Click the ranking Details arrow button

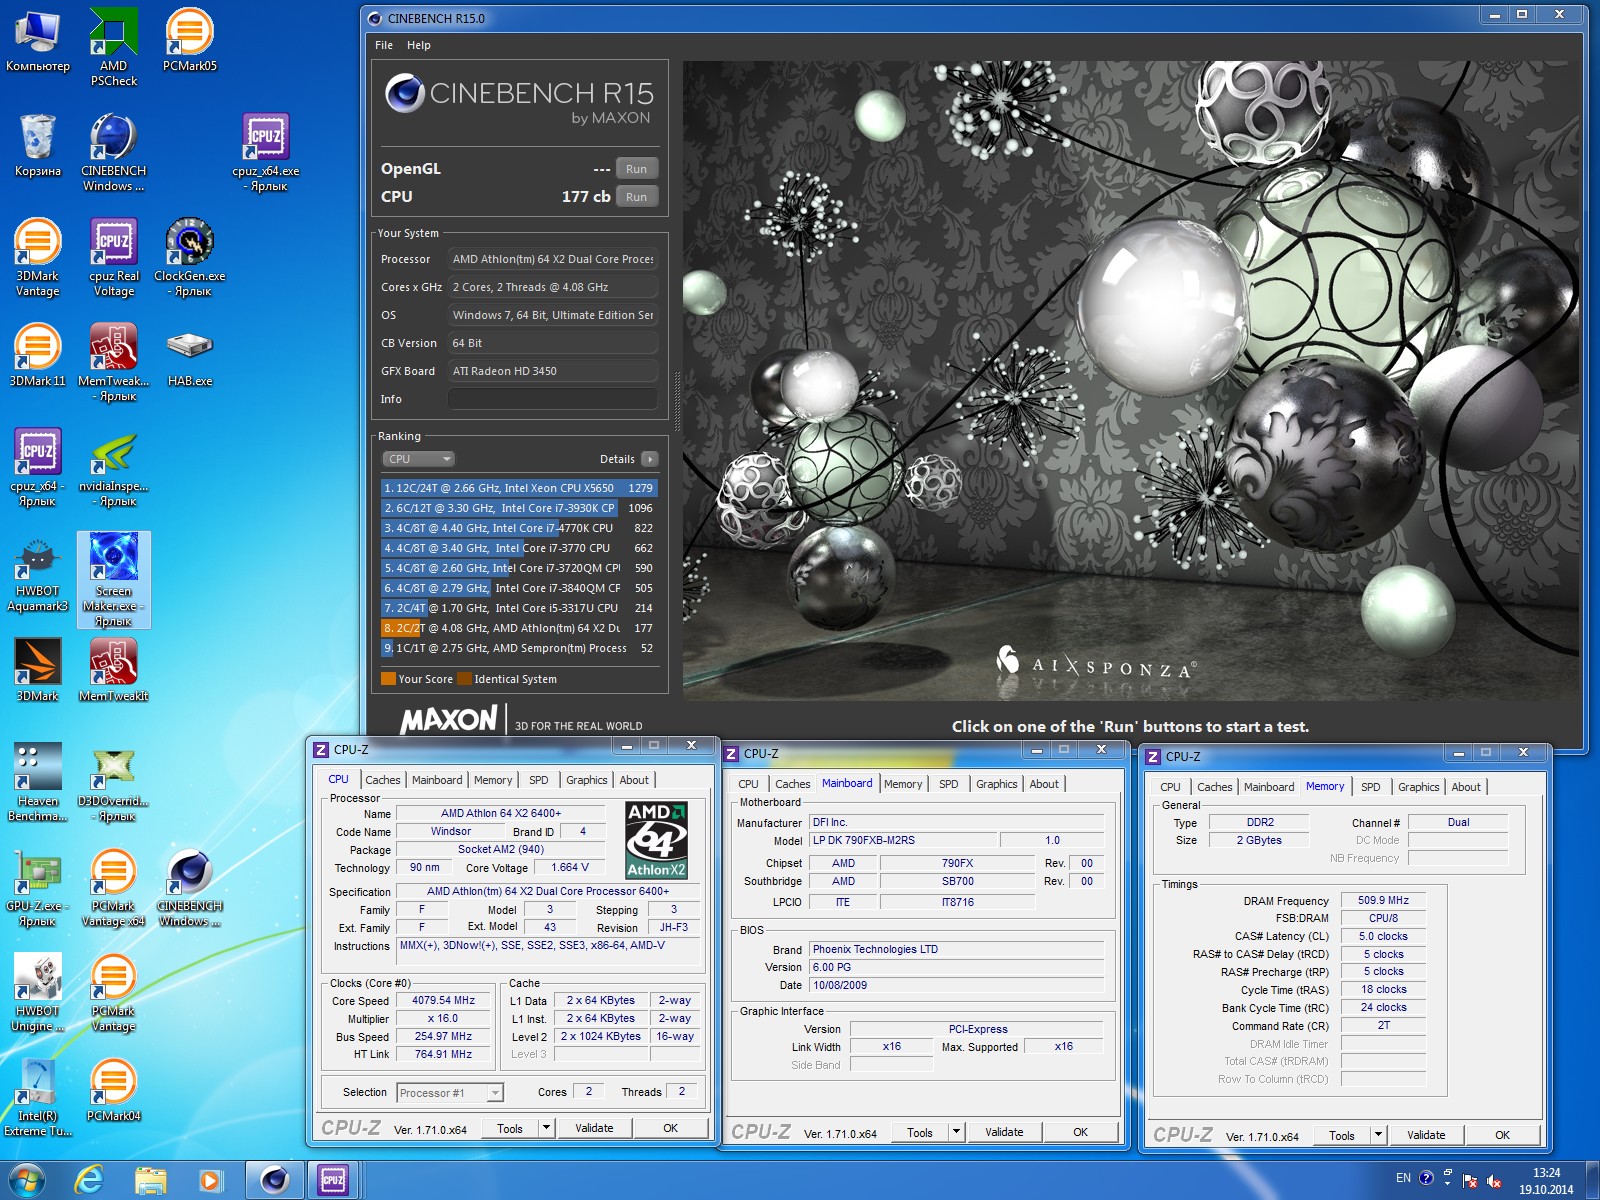(650, 459)
